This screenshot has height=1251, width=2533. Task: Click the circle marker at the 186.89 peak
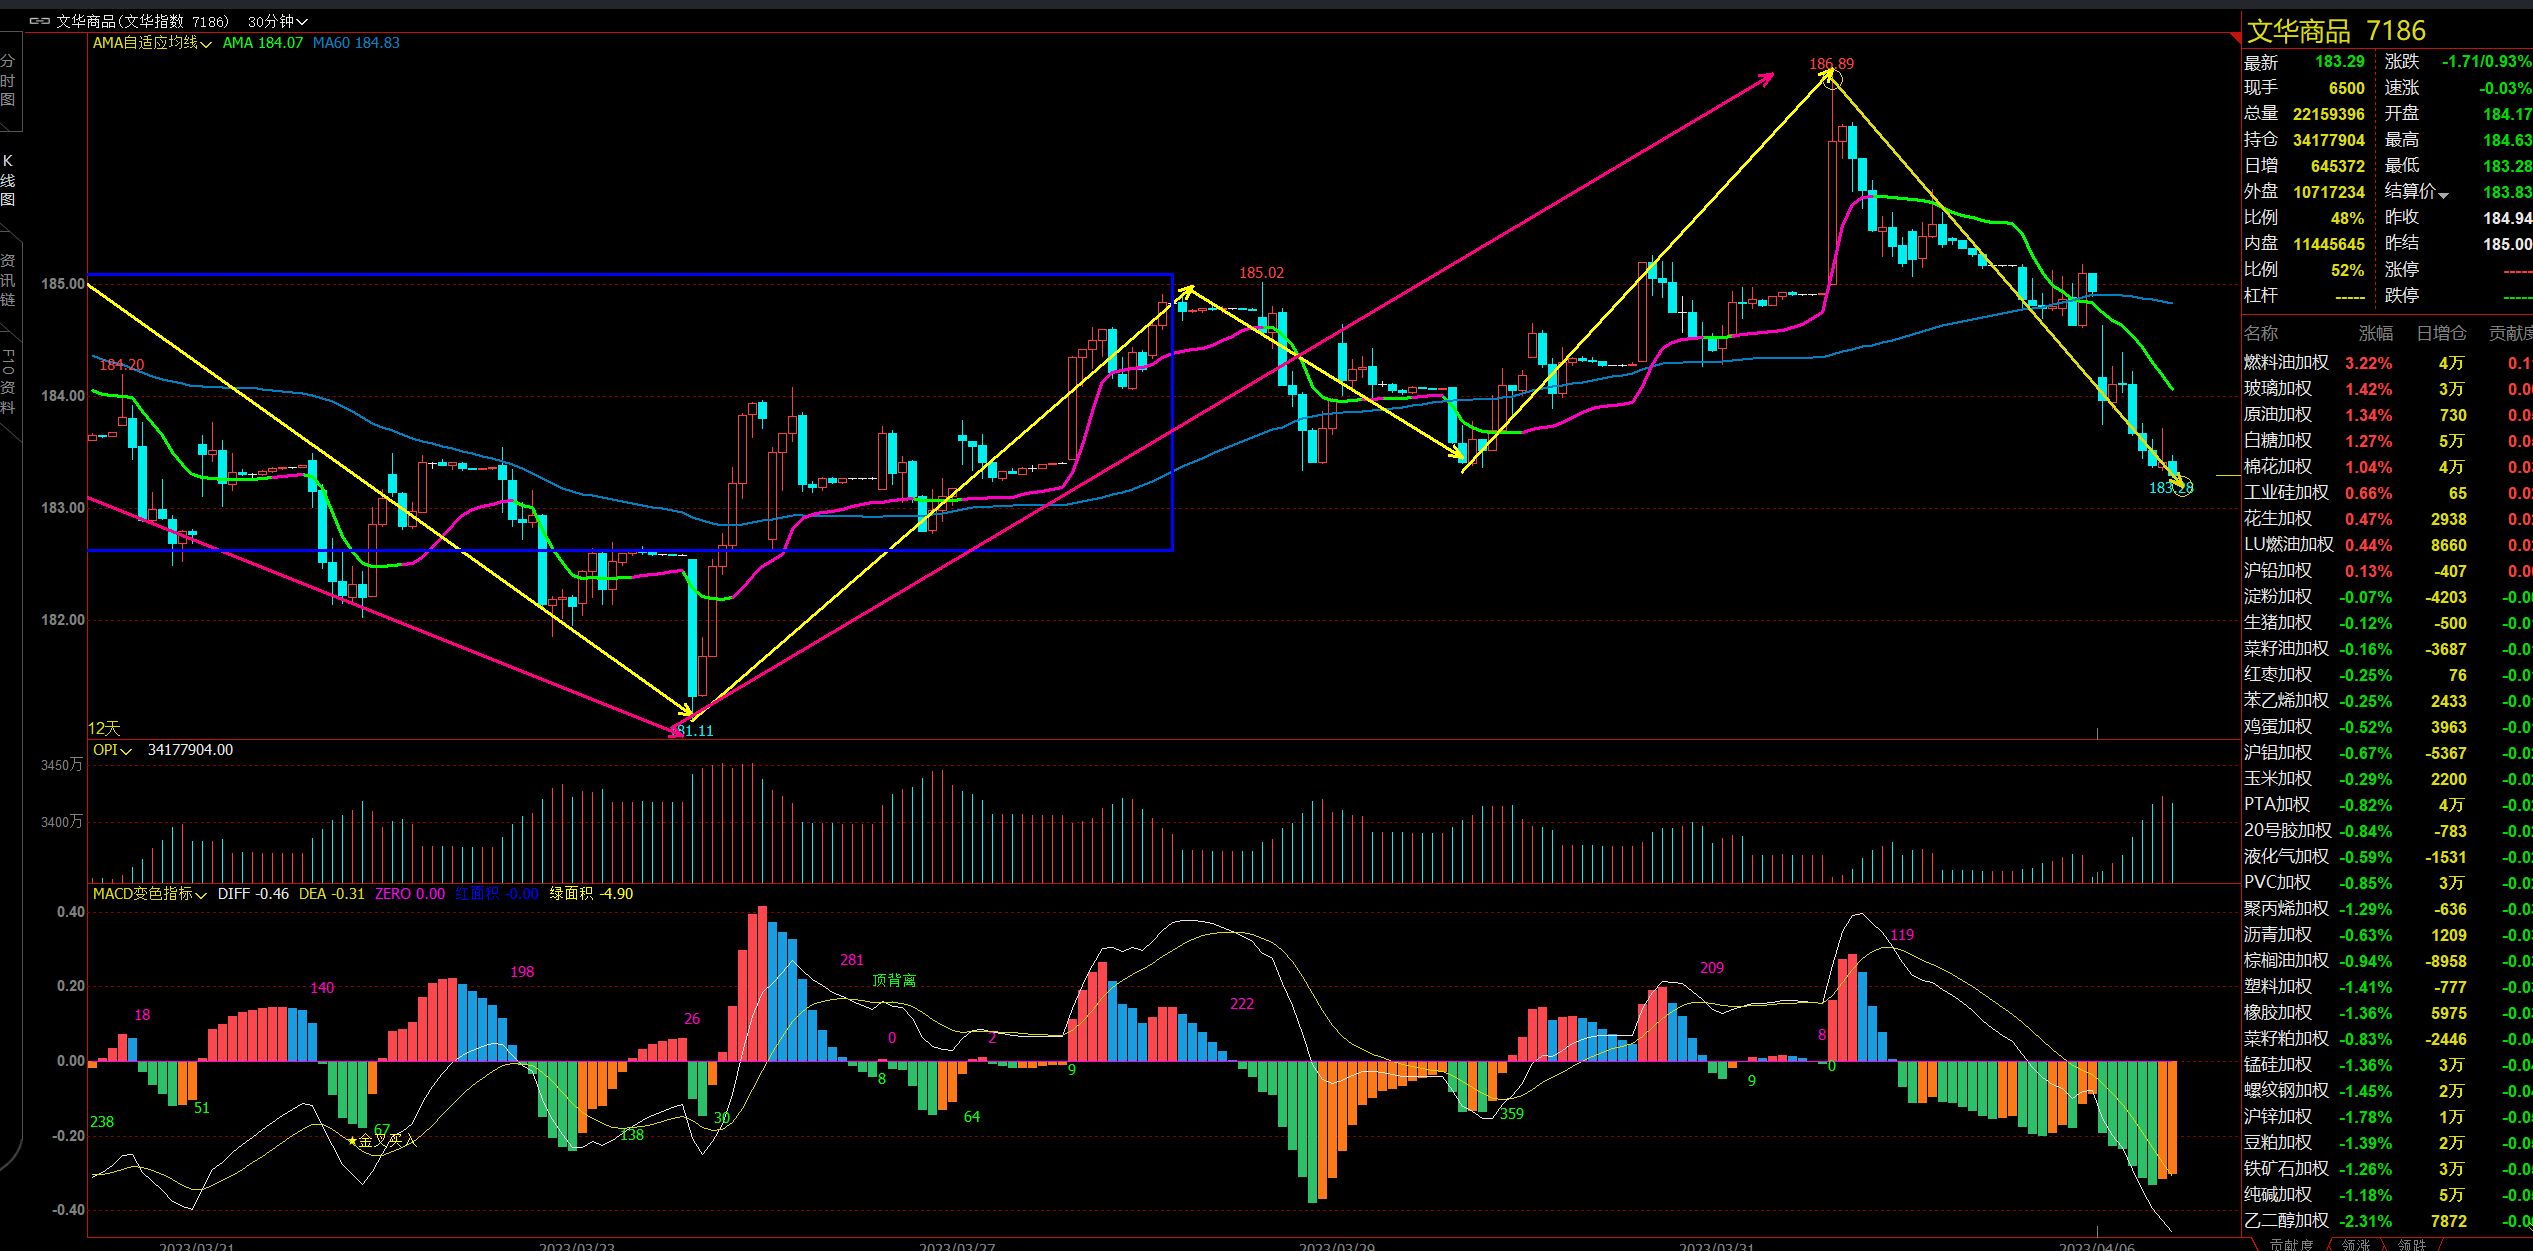1831,78
